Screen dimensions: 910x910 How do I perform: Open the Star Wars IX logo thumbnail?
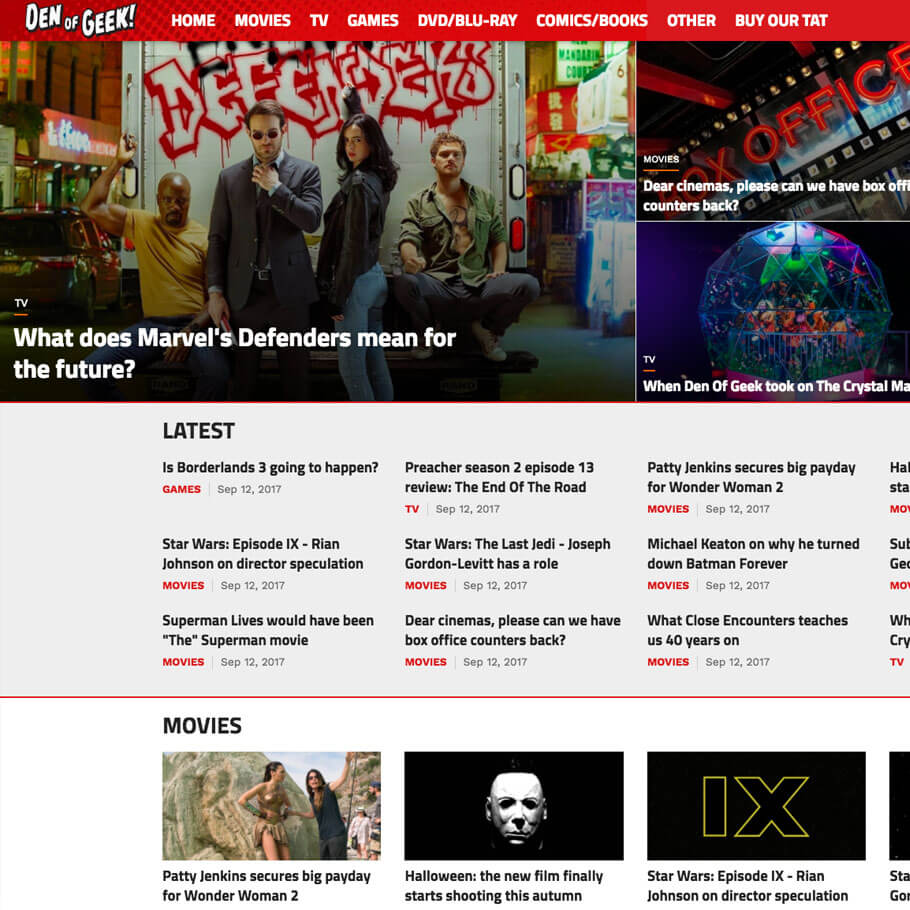756,806
